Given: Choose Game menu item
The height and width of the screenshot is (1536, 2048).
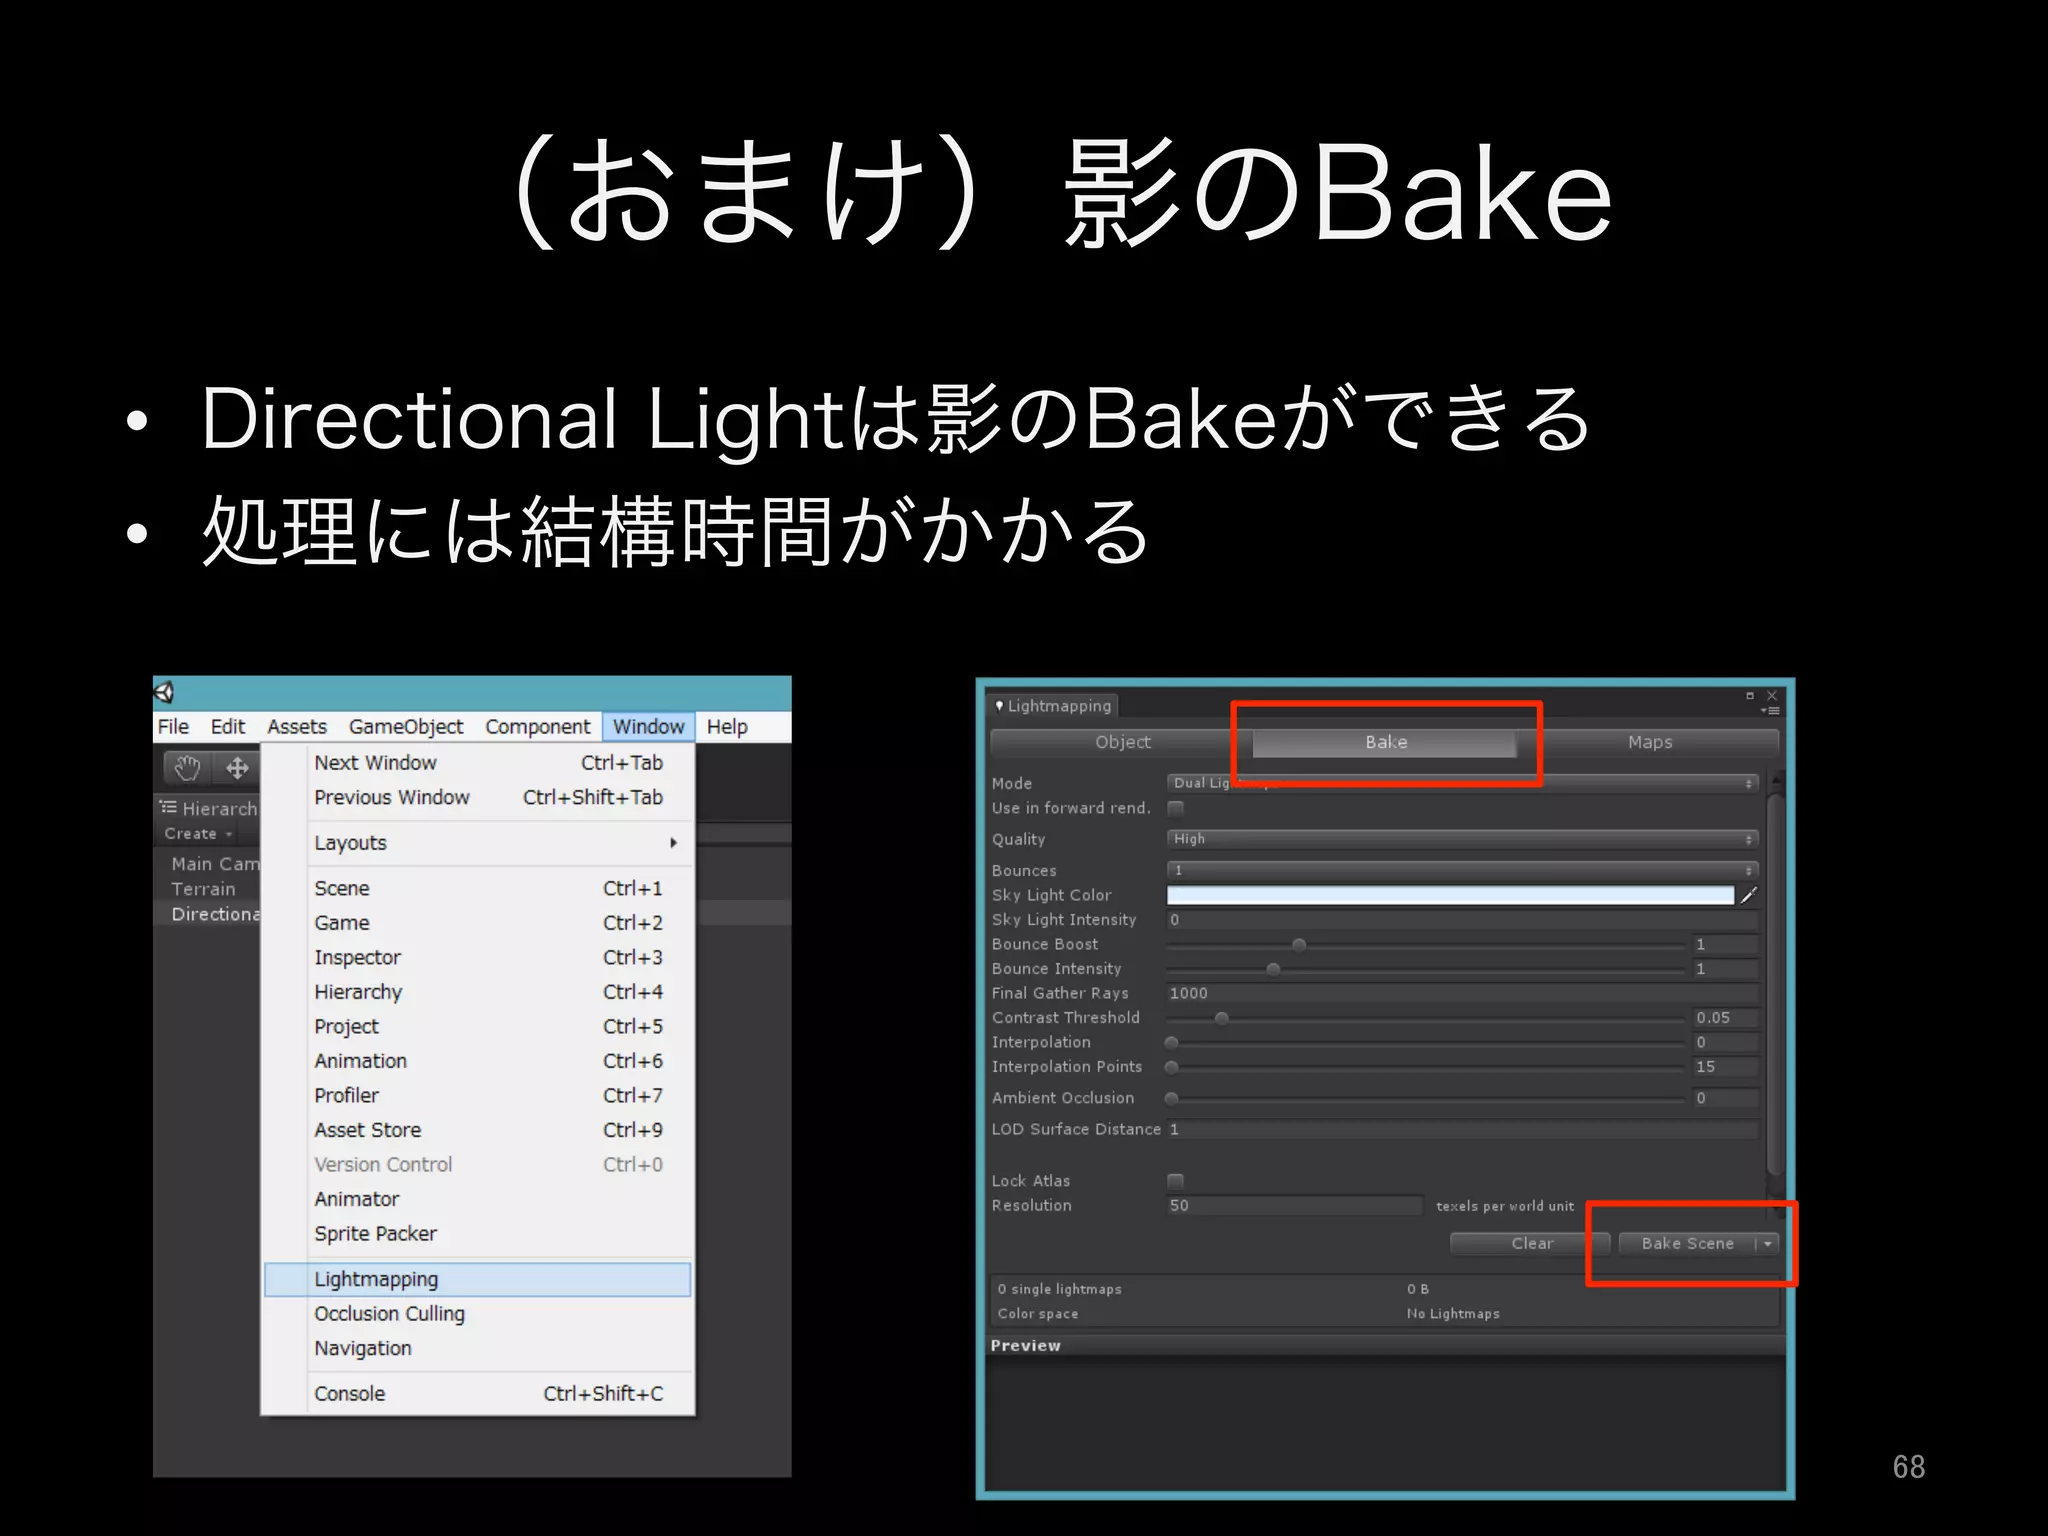Looking at the screenshot, I should tap(478, 923).
